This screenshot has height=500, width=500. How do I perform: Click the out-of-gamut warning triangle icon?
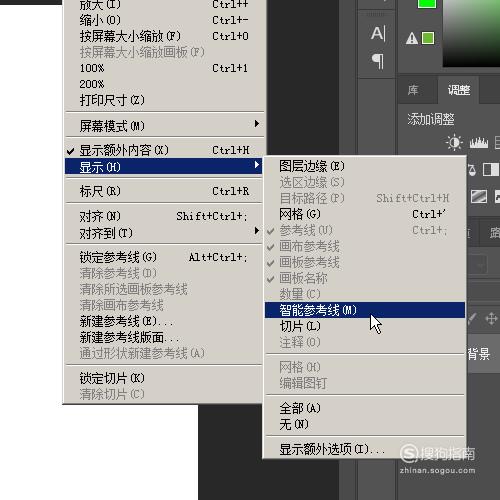[x=412, y=38]
